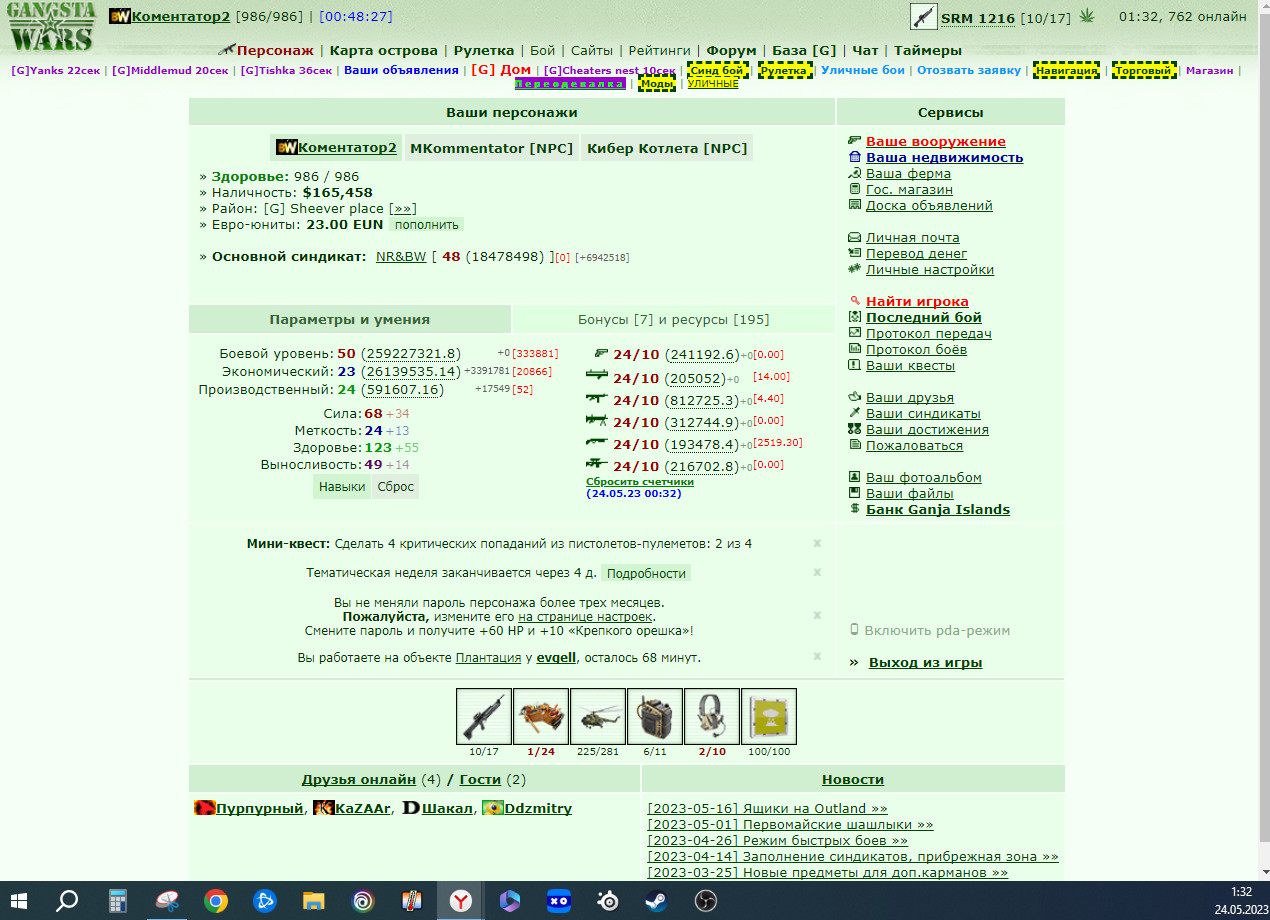The width and height of the screenshot is (1270, 920).
Task: Open the Таймеры menu item
Action: [x=928, y=50]
